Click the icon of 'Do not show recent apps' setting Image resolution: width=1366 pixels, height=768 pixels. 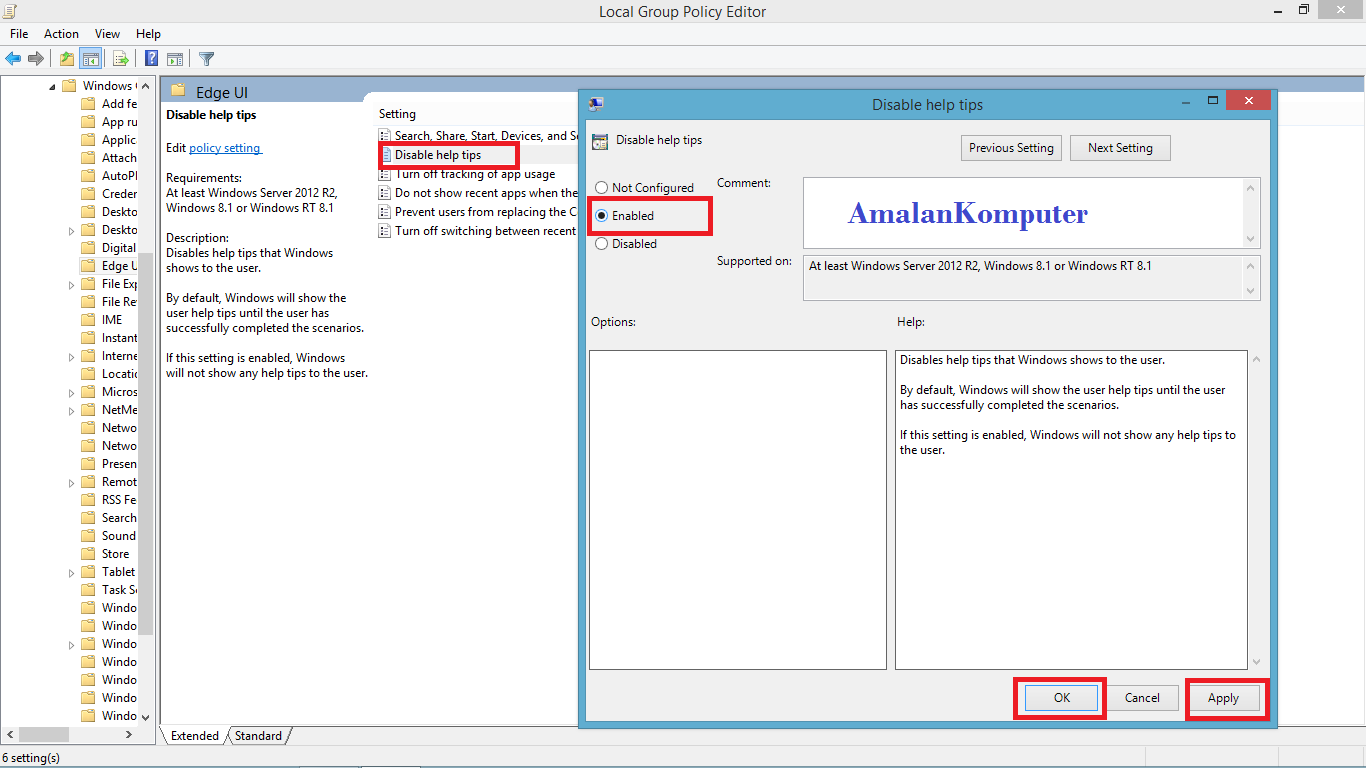pos(385,193)
